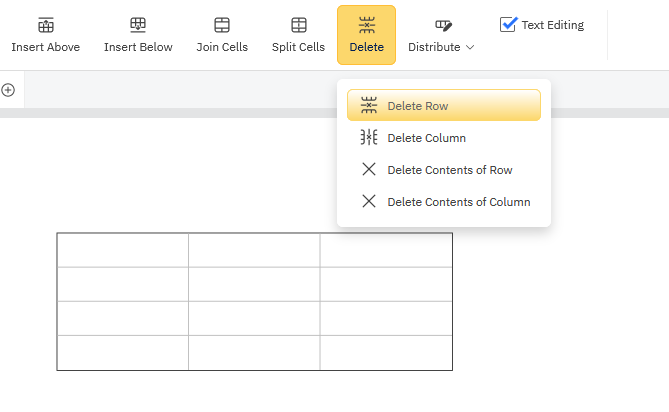Click the Insert Above icon

click(x=45, y=25)
